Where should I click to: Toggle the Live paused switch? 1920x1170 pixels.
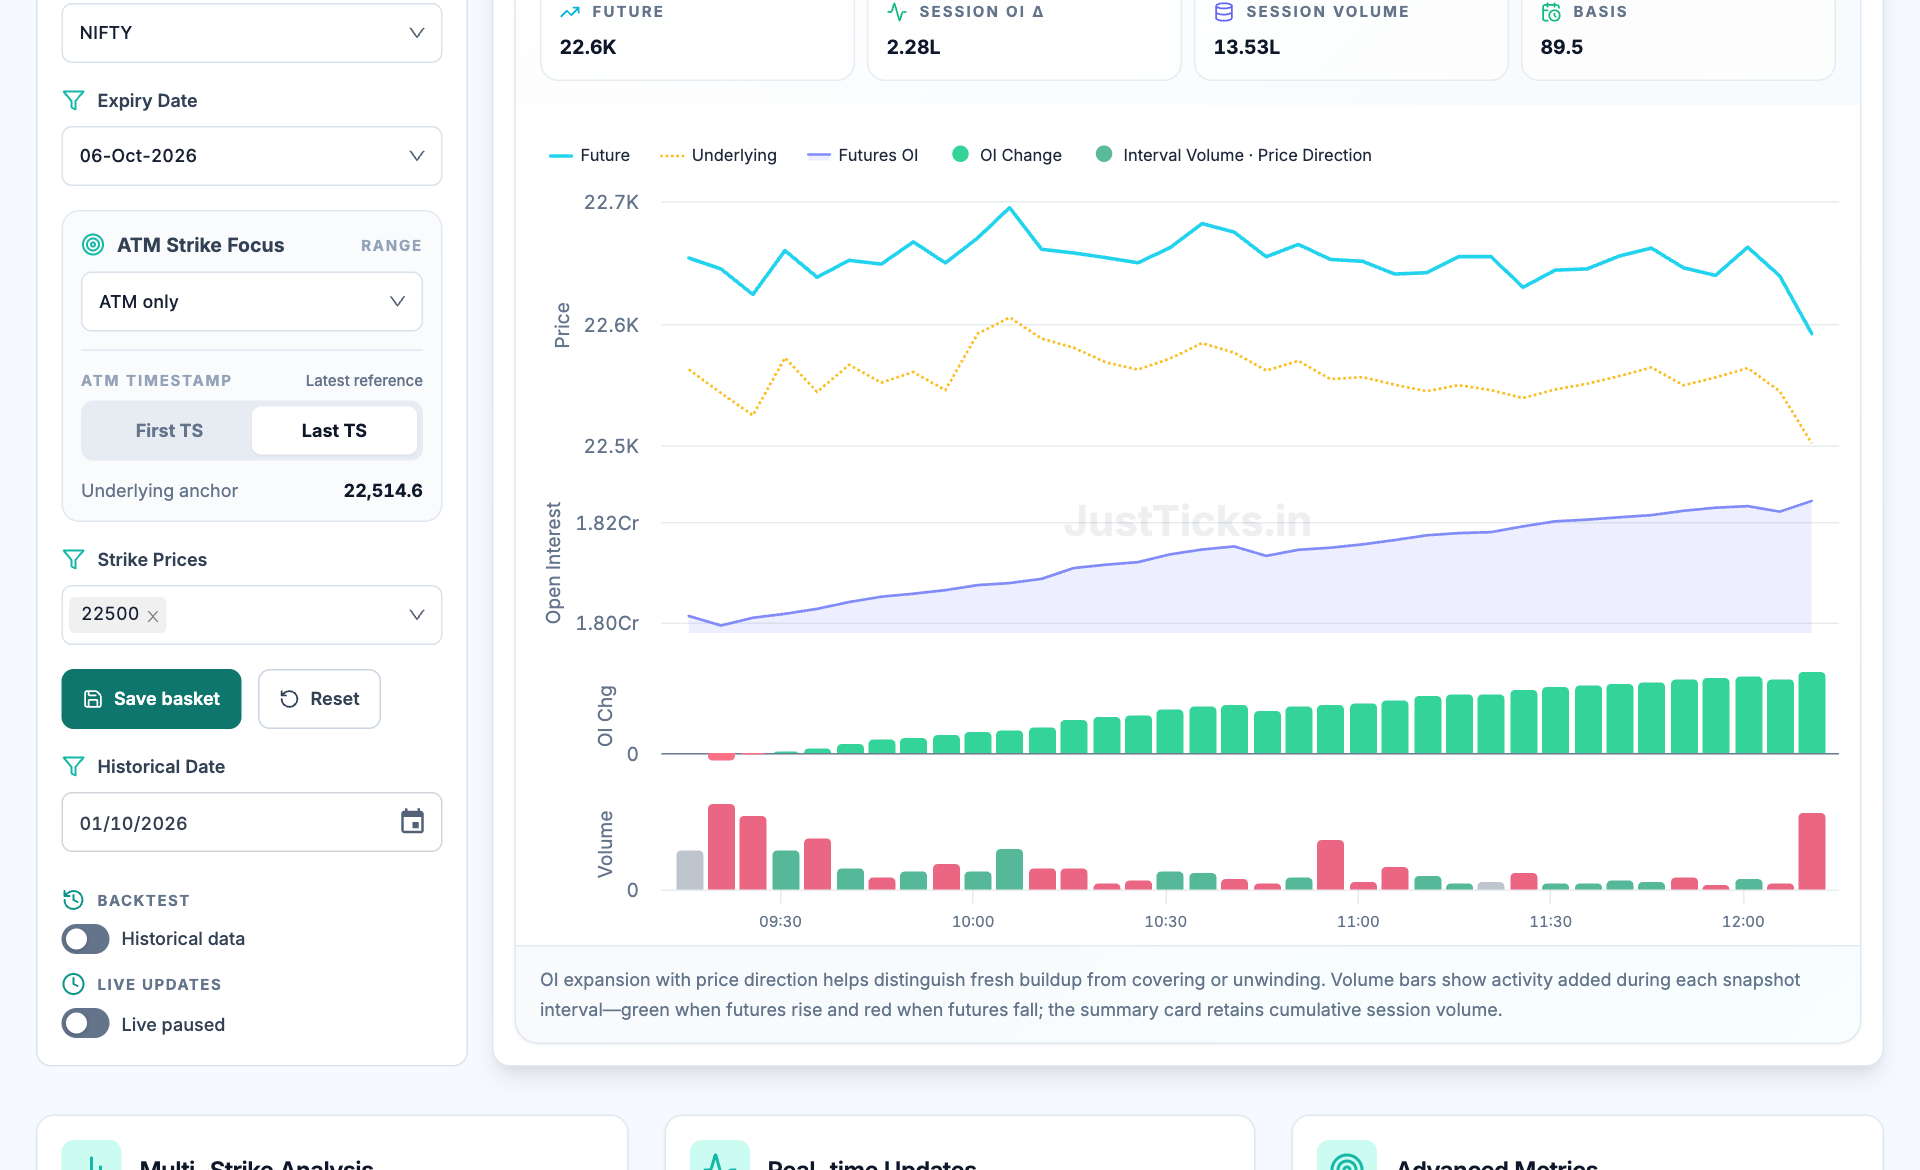tap(85, 1024)
